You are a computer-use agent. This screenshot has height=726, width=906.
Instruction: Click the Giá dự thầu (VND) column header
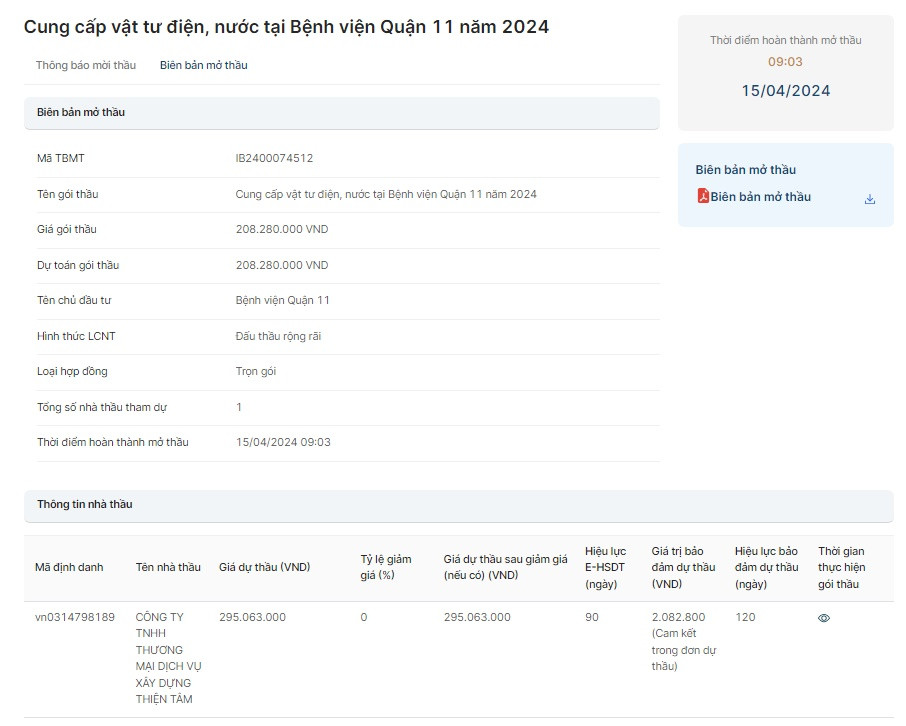[264, 567]
